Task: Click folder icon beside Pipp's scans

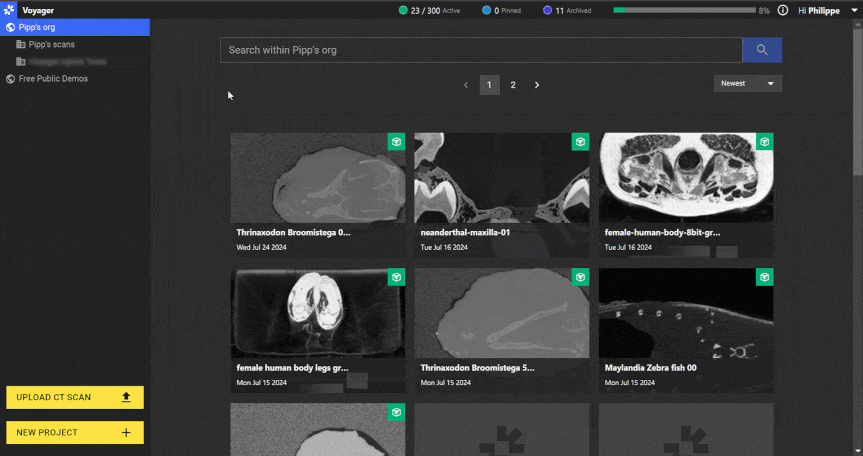Action: pyautogui.click(x=21, y=44)
